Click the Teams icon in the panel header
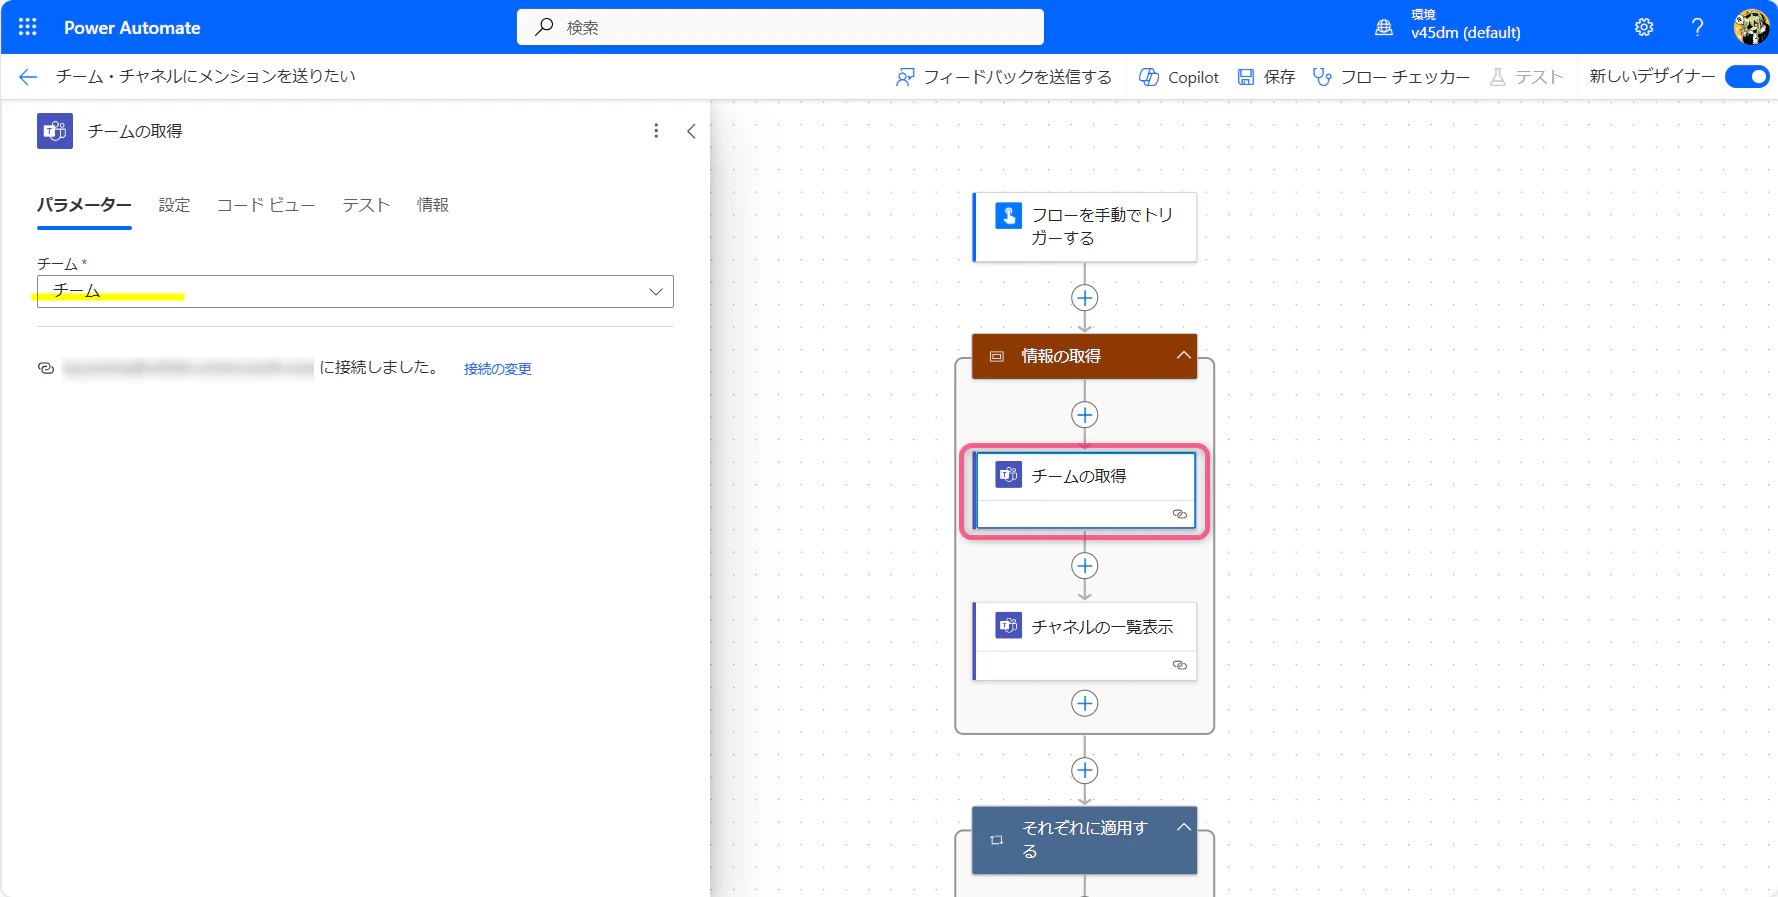The image size is (1778, 897). point(55,131)
